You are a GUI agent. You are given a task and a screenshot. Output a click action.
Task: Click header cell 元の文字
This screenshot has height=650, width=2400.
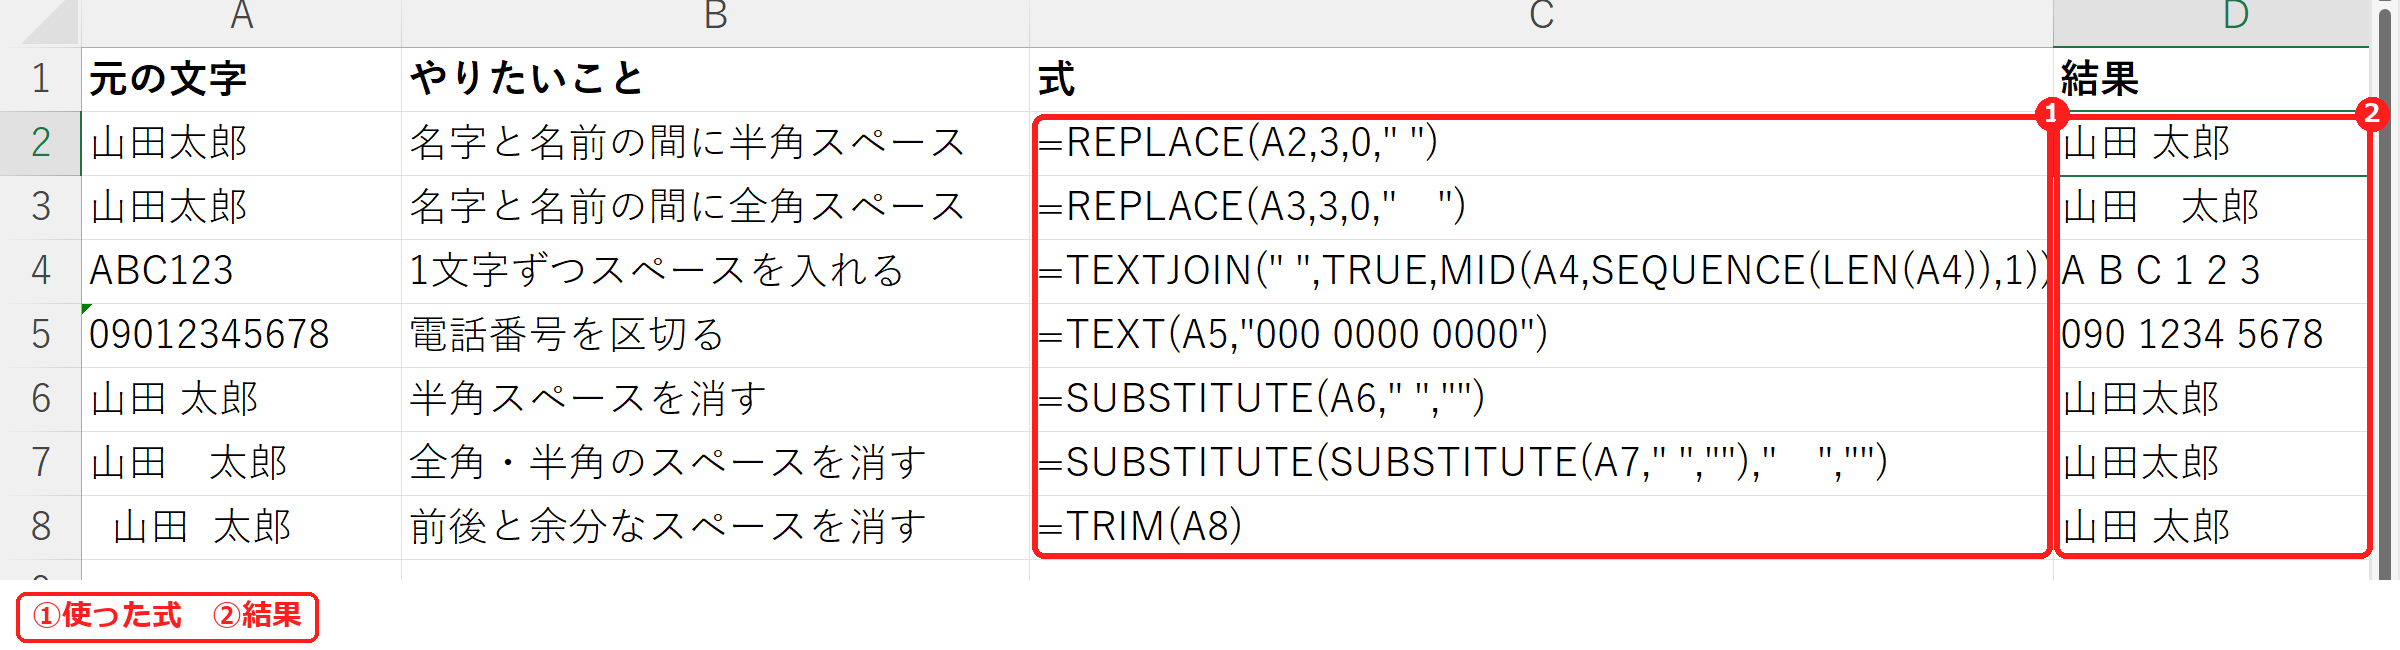tap(241, 79)
